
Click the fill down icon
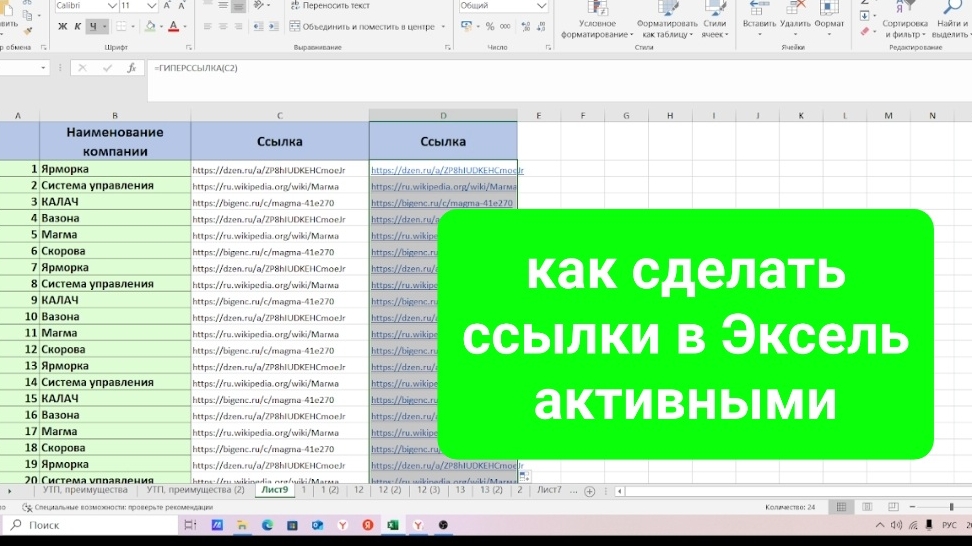865,16
